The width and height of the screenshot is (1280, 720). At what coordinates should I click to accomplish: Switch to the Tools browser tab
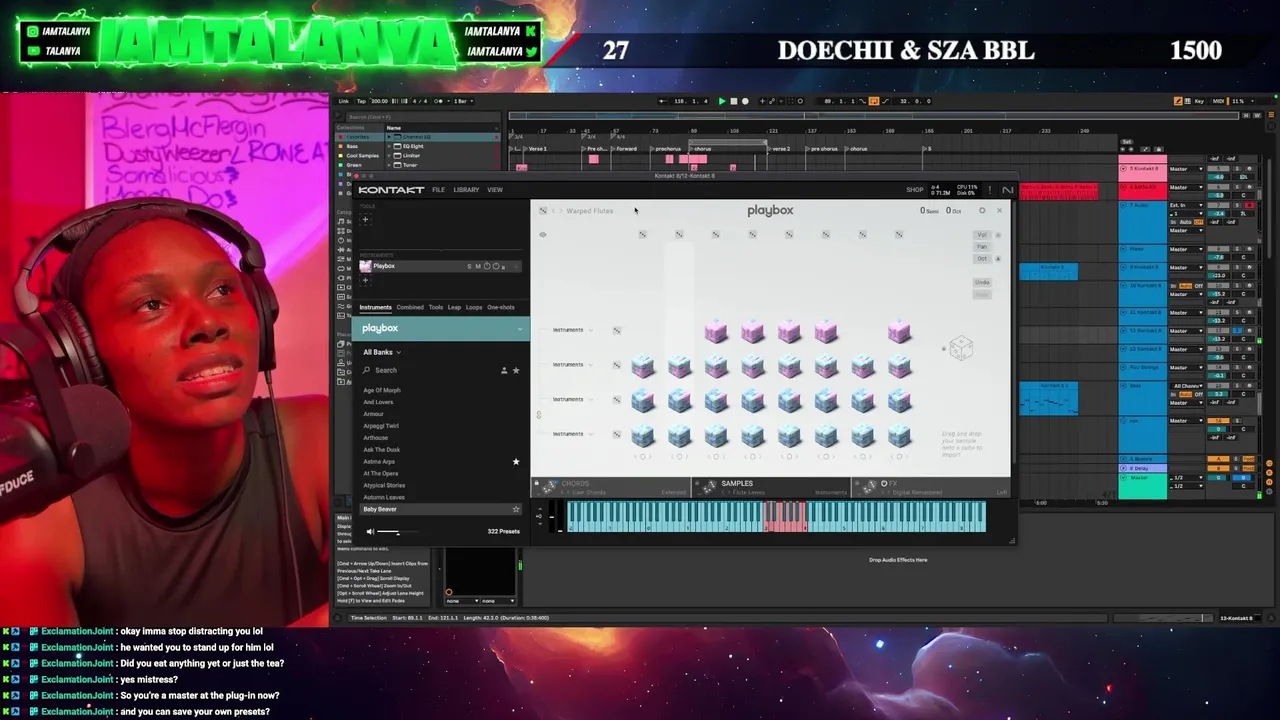pyautogui.click(x=435, y=307)
